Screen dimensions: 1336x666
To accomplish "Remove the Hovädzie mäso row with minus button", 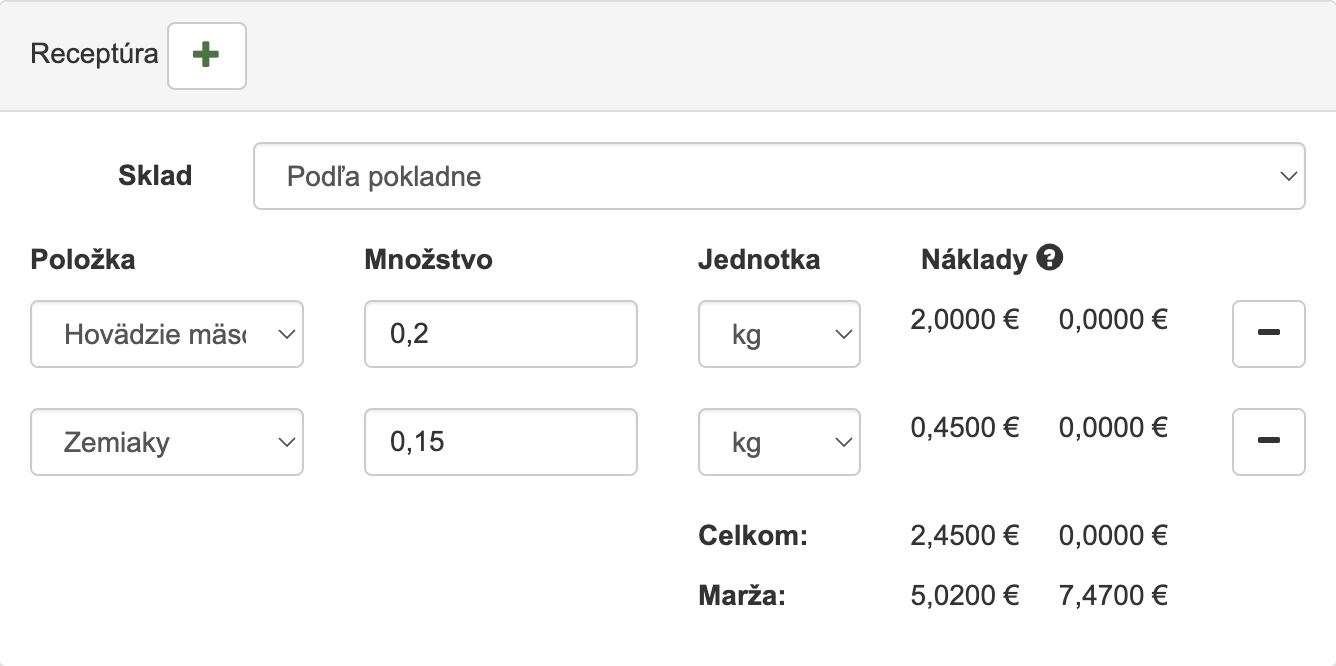I will click(x=1268, y=334).
